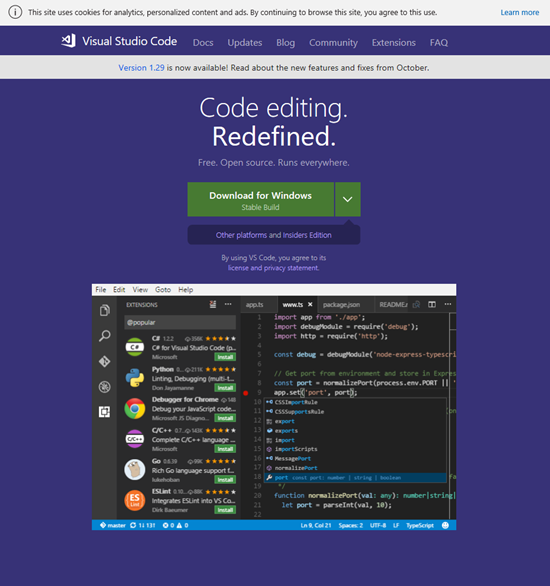Open the license link
The height and width of the screenshot is (586, 550).
click(x=238, y=268)
